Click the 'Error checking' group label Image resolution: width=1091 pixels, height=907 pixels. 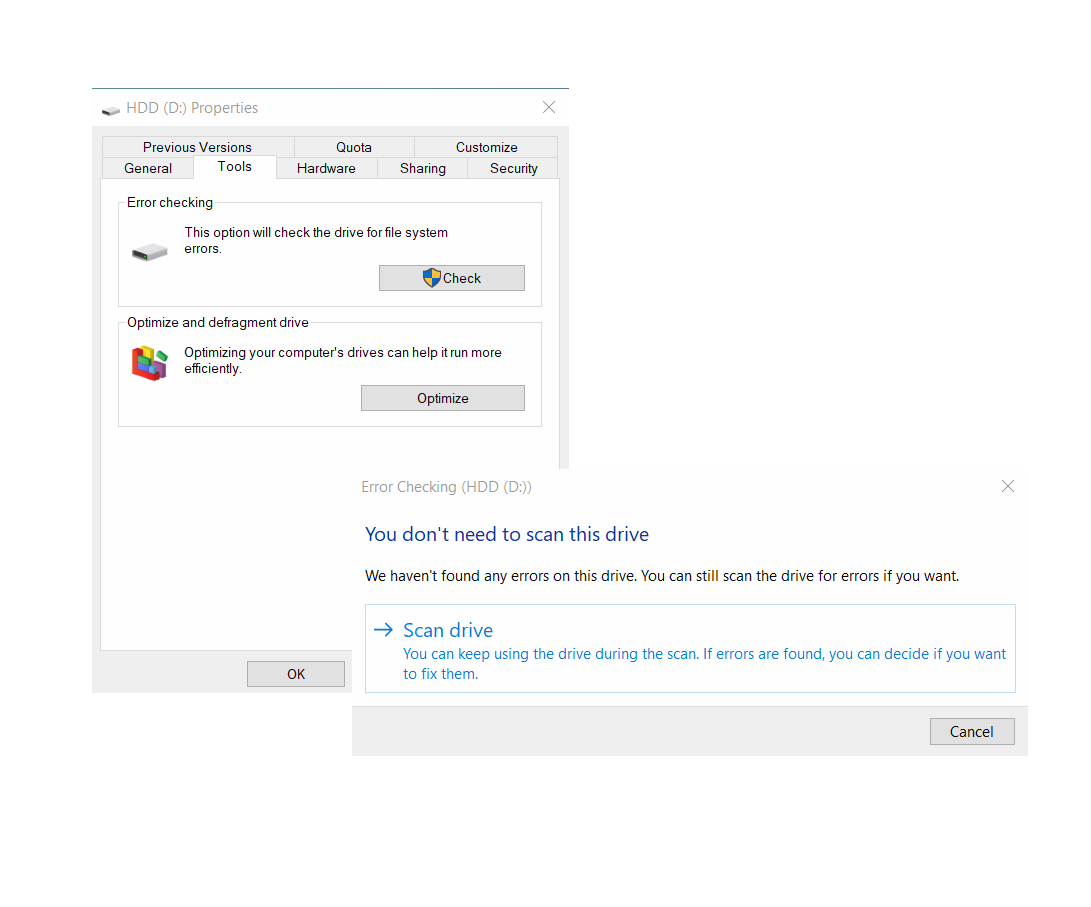[170, 202]
